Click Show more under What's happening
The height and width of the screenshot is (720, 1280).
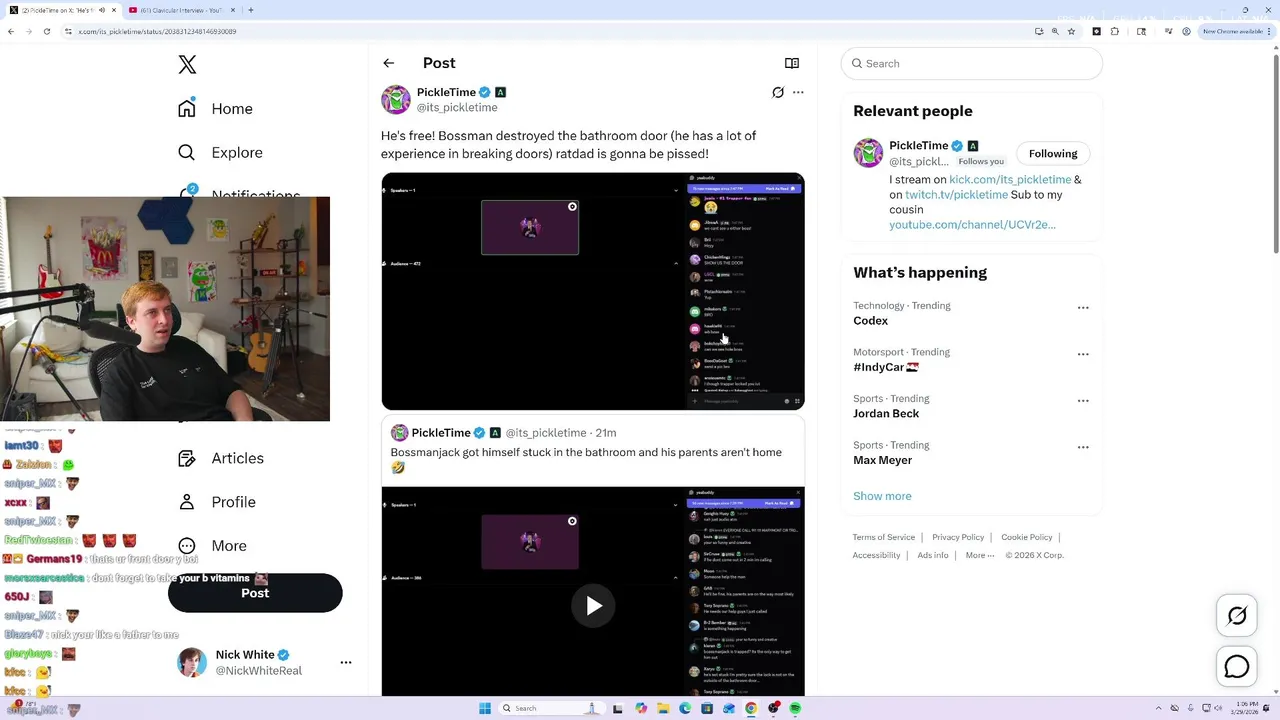[882, 496]
